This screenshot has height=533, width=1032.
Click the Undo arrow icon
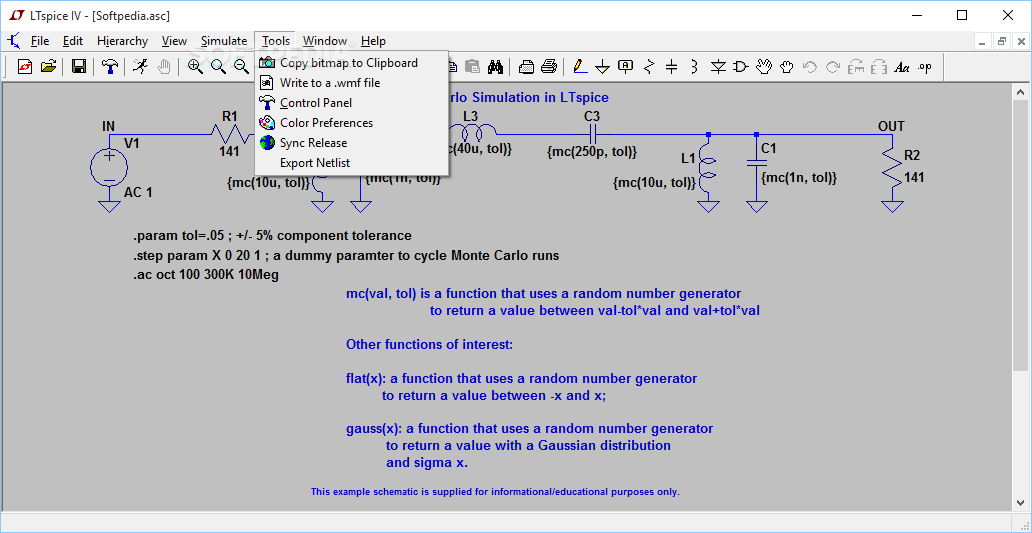click(x=810, y=66)
